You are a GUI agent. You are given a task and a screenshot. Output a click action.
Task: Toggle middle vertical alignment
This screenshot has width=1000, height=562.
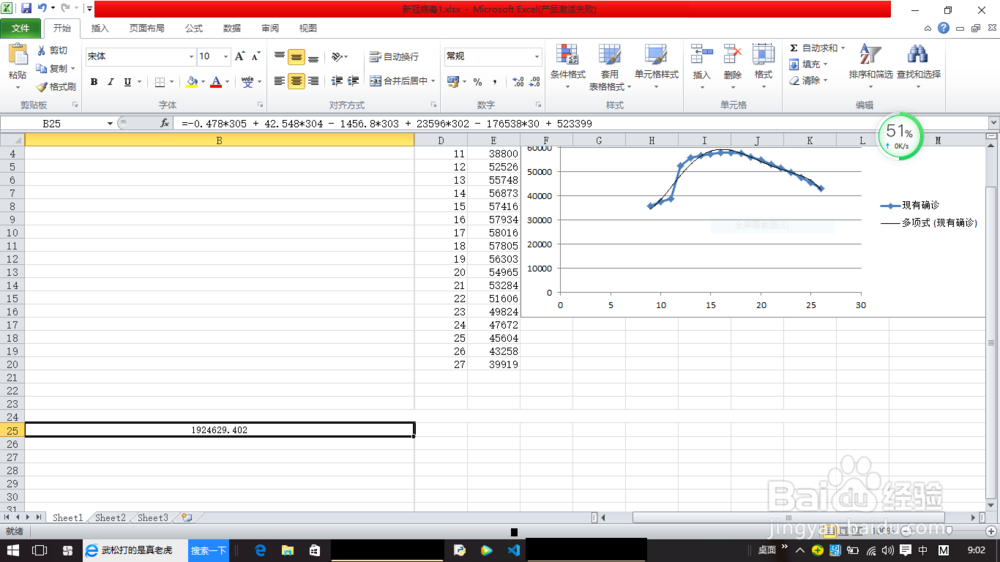(296, 57)
